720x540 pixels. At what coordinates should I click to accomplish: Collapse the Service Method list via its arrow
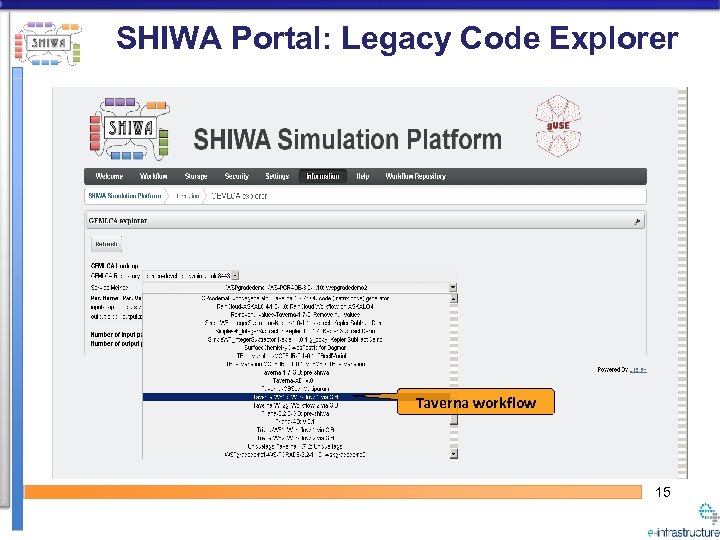453,287
